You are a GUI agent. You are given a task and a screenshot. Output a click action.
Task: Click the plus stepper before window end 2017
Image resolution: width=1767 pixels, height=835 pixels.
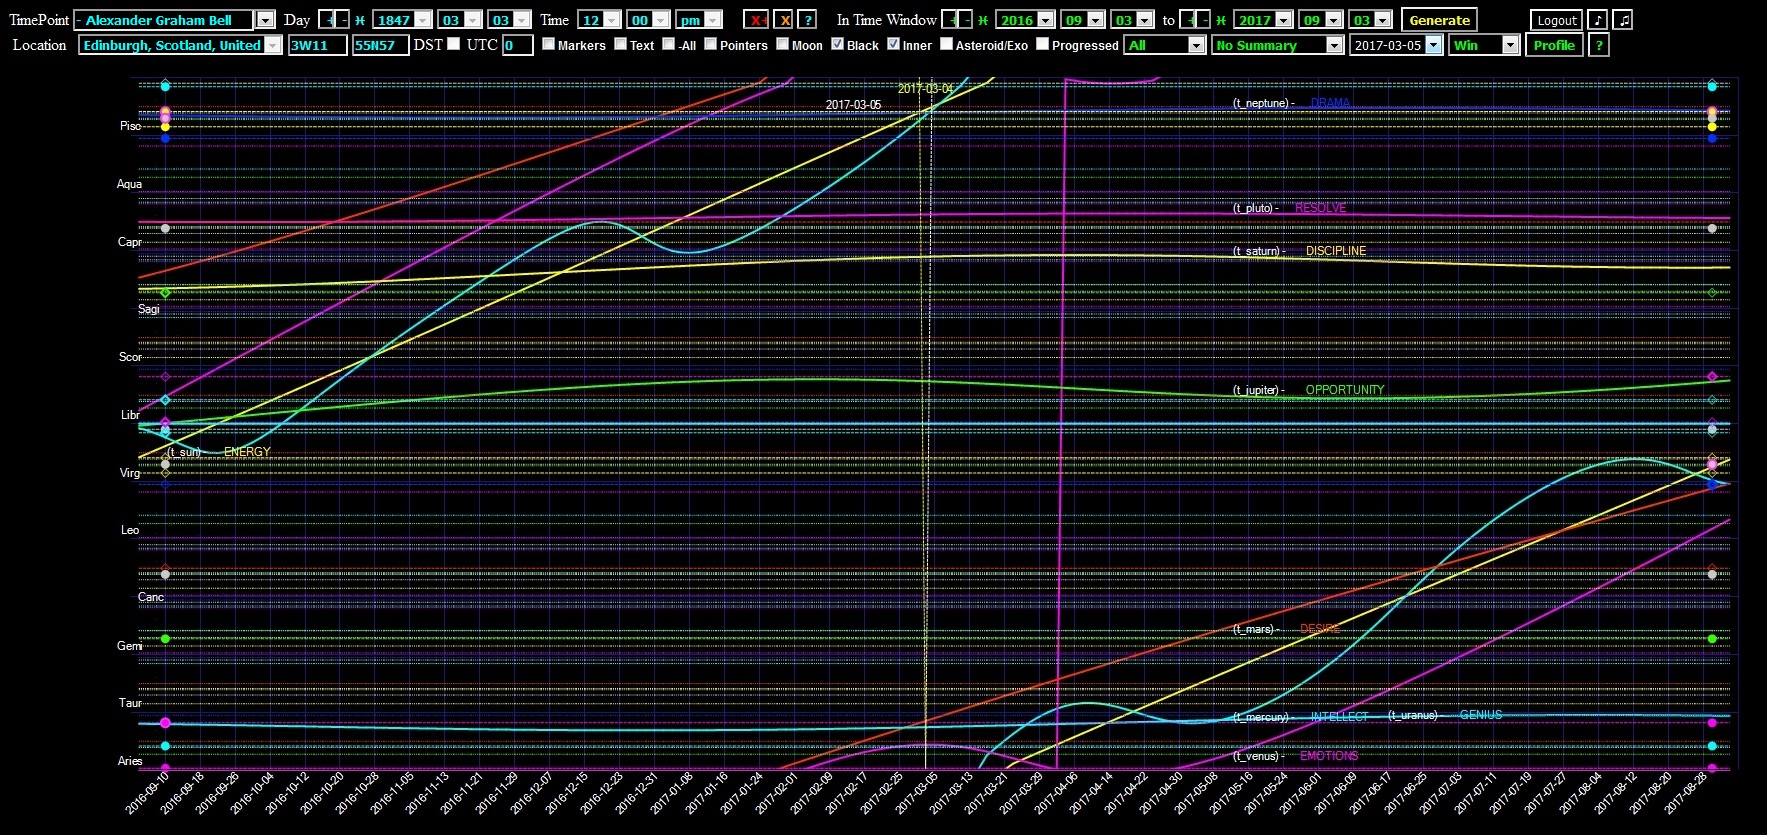coord(1188,20)
